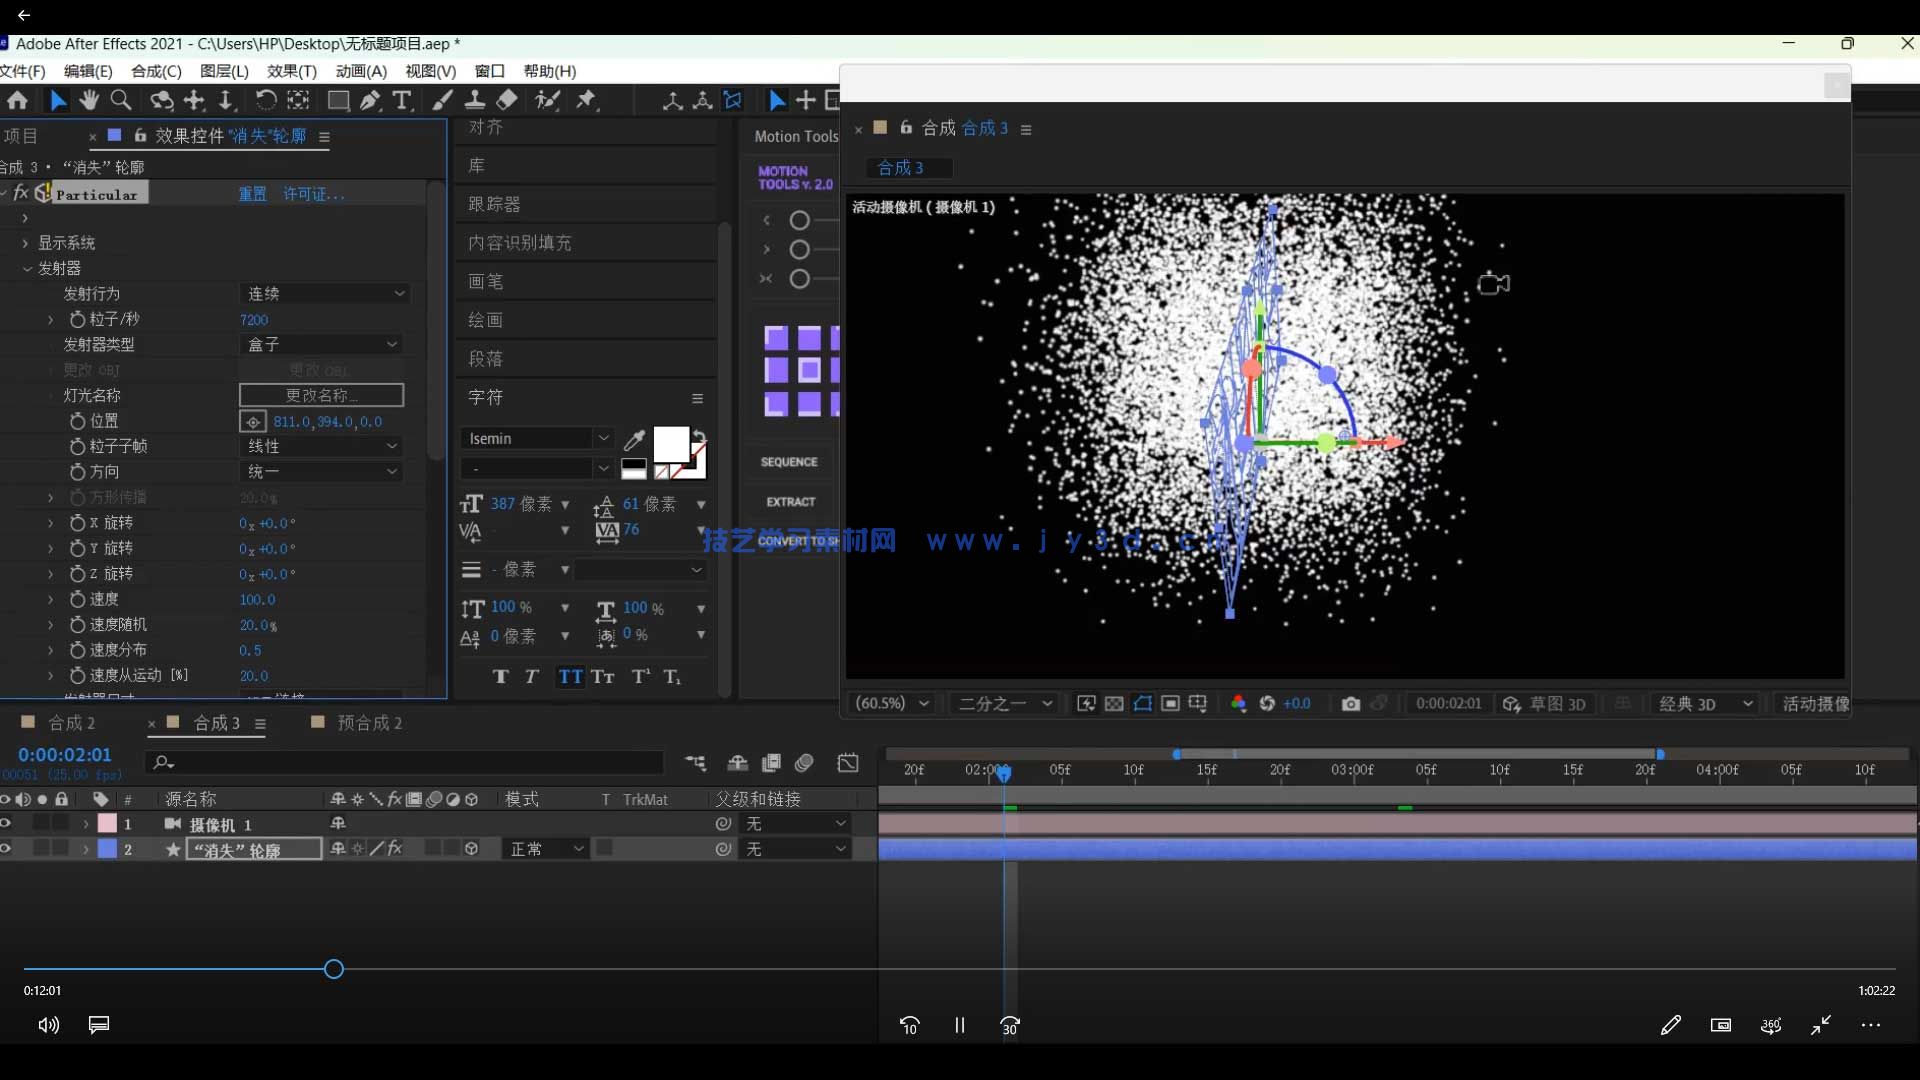
Task: Select the Zoom magnifier tool
Action: click(121, 100)
